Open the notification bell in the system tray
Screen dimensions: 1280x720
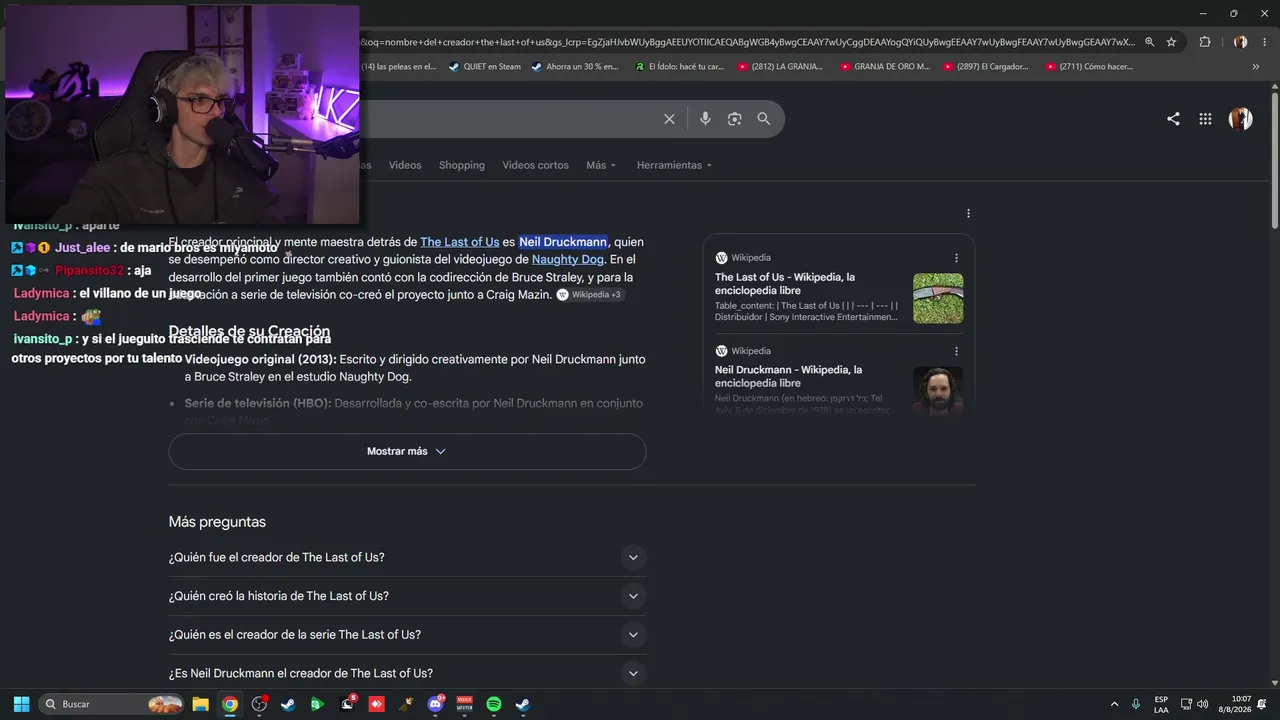point(1262,704)
